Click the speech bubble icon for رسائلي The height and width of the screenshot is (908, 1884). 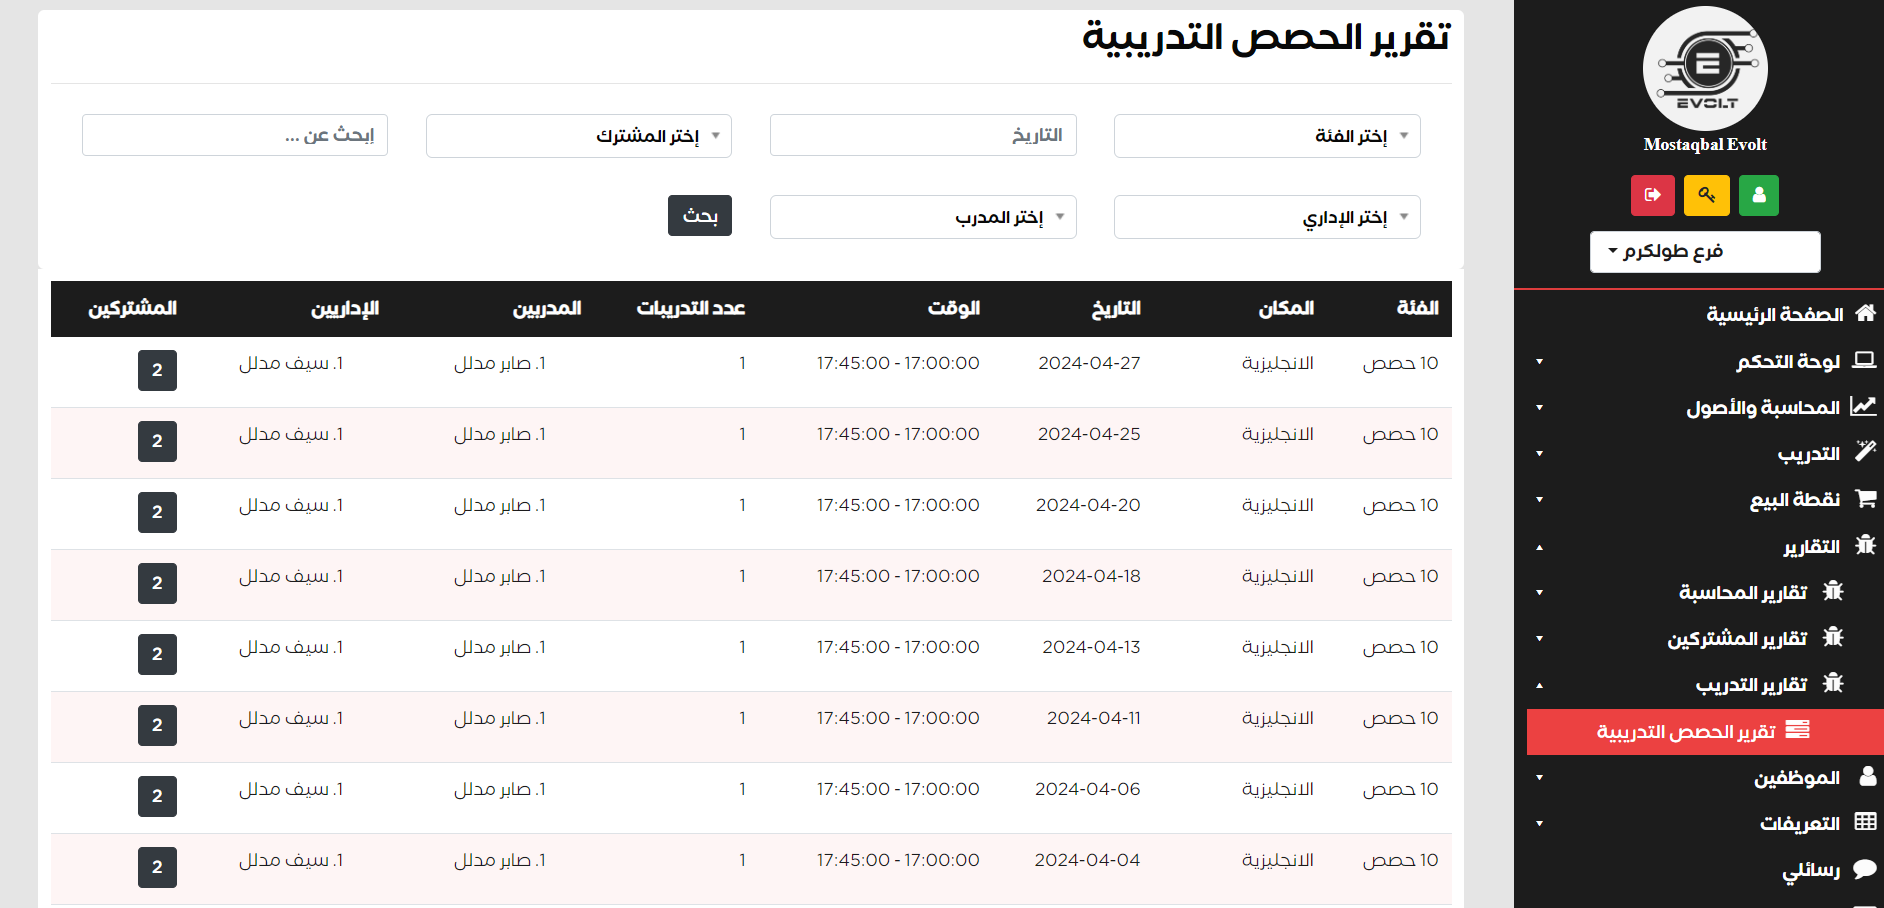(x=1864, y=869)
